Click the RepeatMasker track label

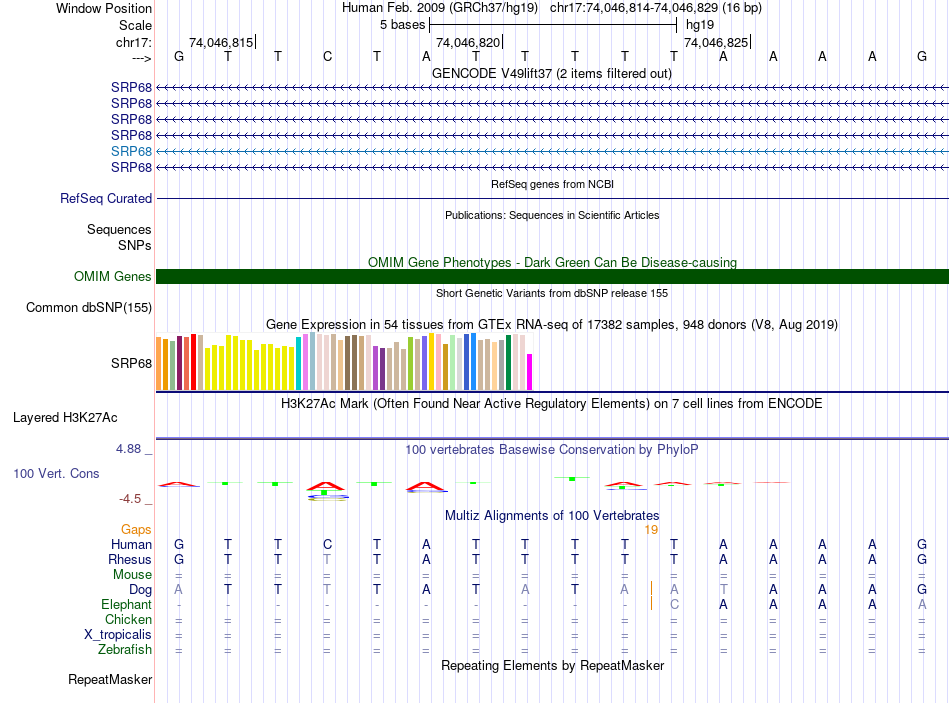[x=110, y=679]
